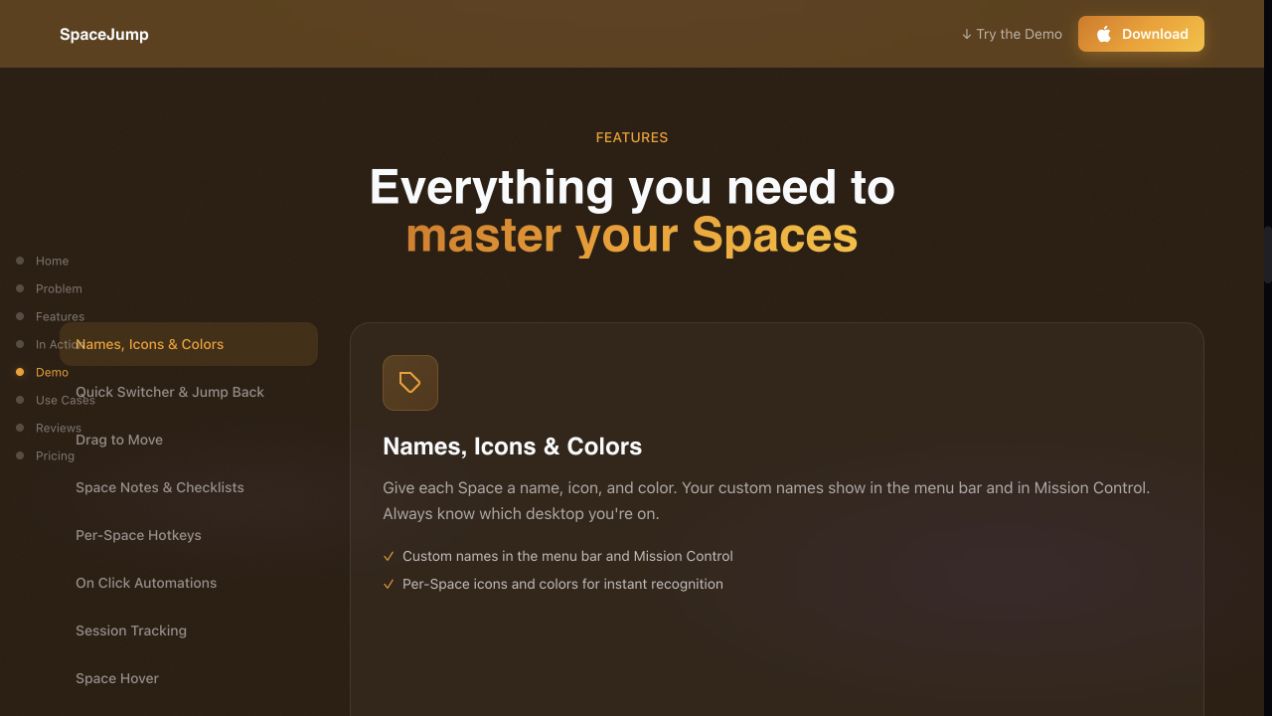Click the tag icon above Names, Icons & Colors

click(x=410, y=382)
